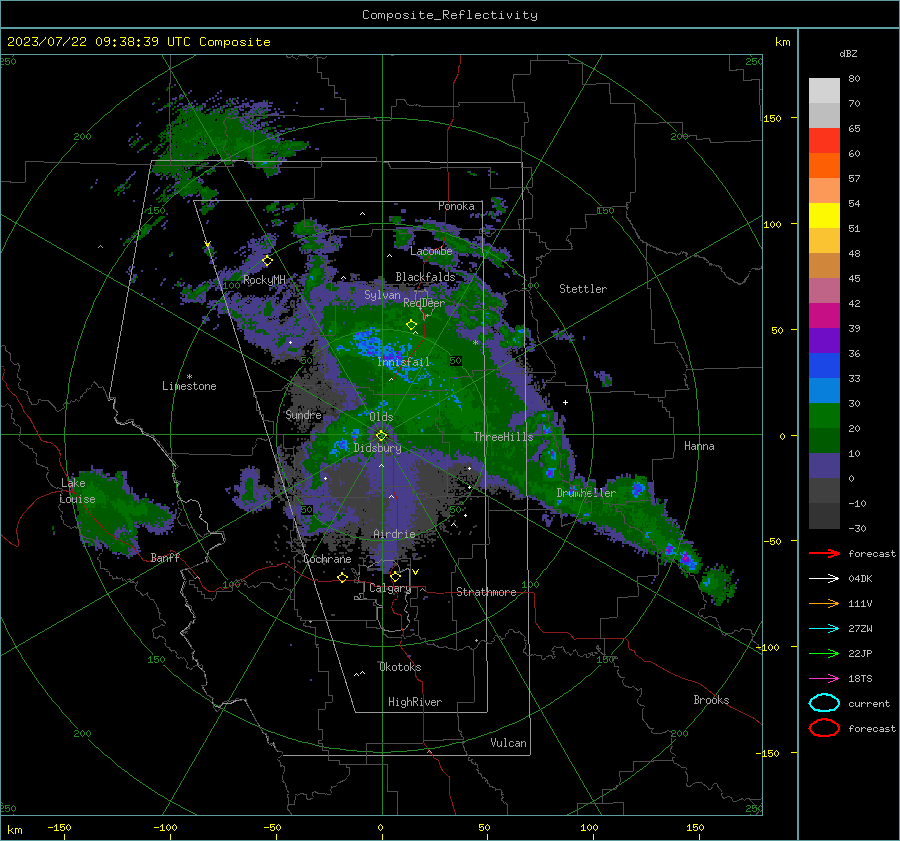Screen dimensions: 900x841
Task: Click the cyan current oval icon
Action: click(x=824, y=703)
